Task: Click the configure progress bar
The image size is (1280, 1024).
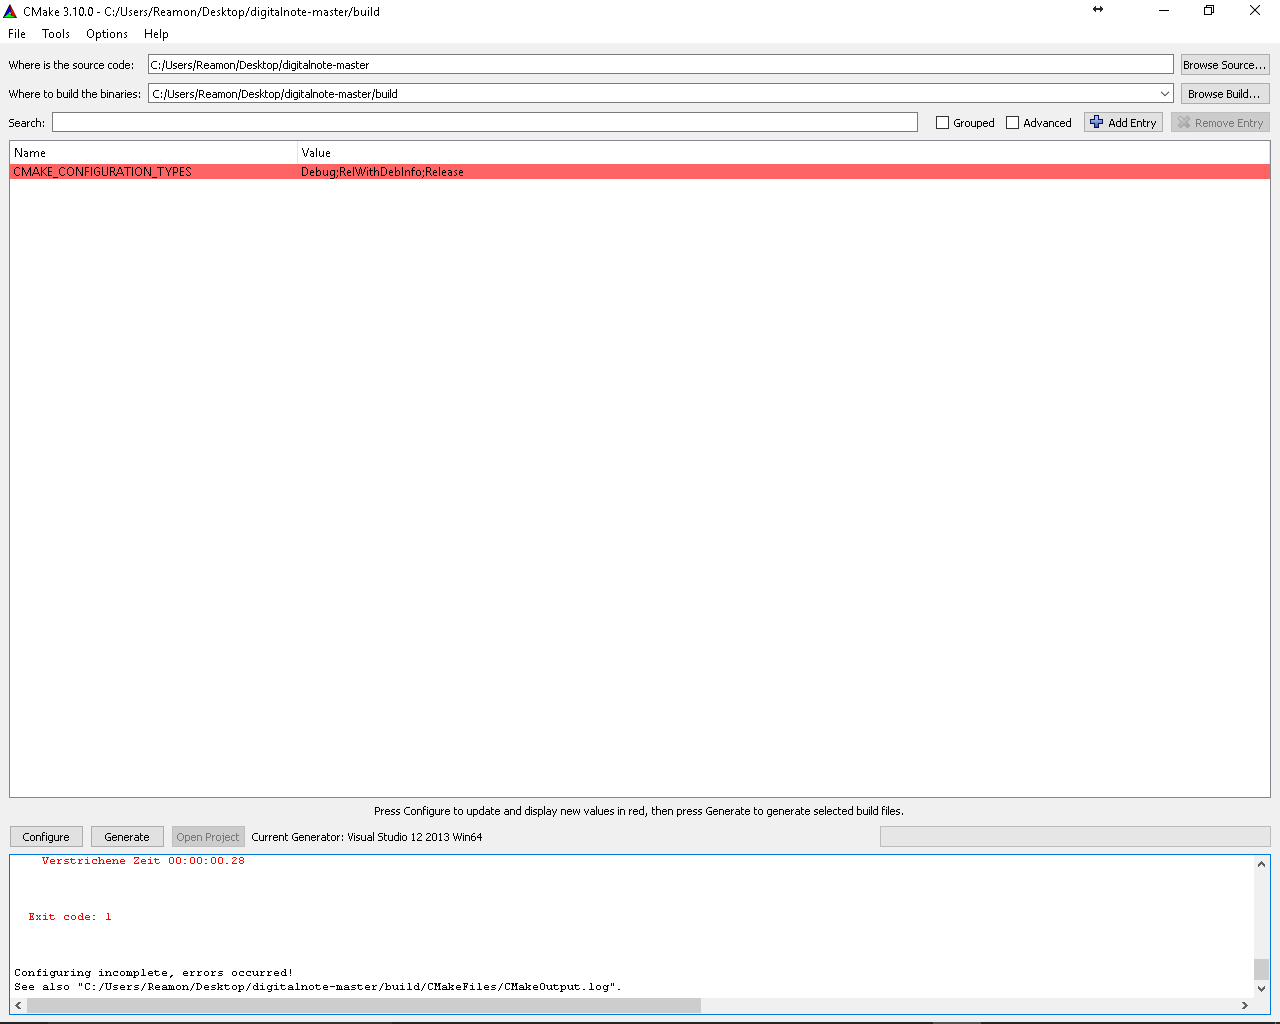Action: pyautogui.click(x=1075, y=837)
